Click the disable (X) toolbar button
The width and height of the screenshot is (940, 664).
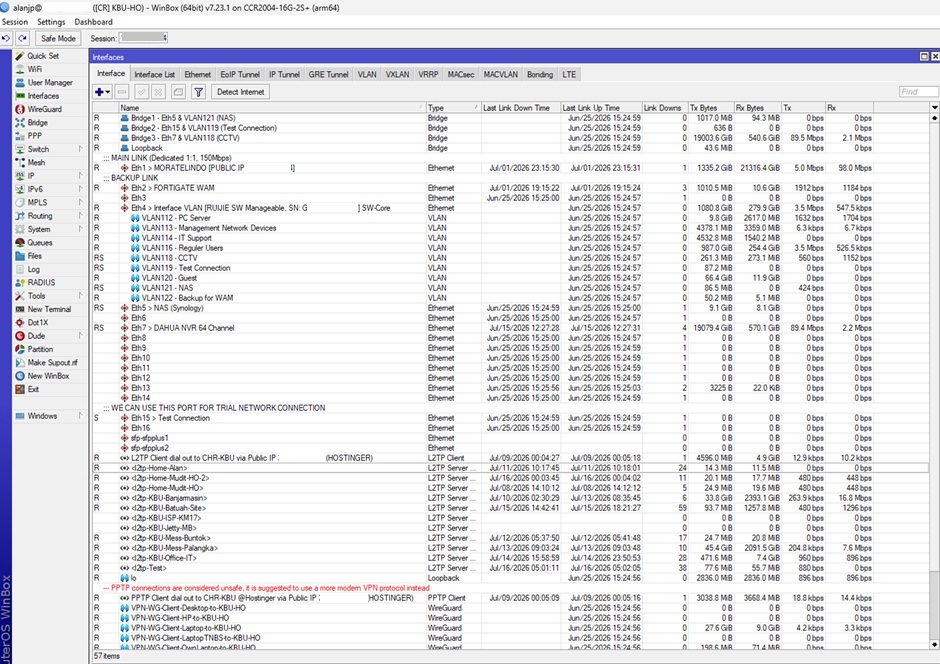tap(158, 92)
